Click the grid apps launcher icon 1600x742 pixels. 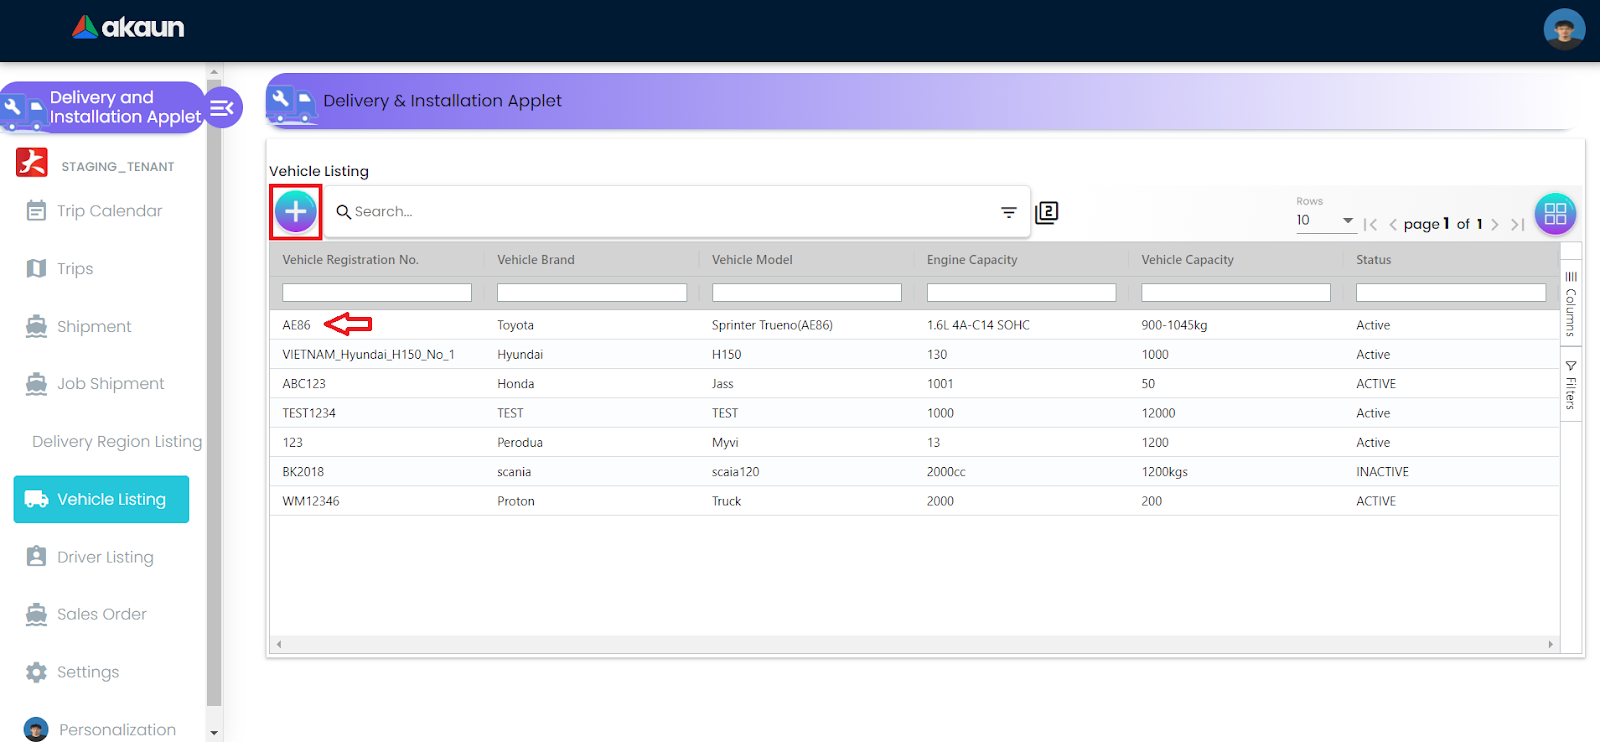click(1555, 213)
